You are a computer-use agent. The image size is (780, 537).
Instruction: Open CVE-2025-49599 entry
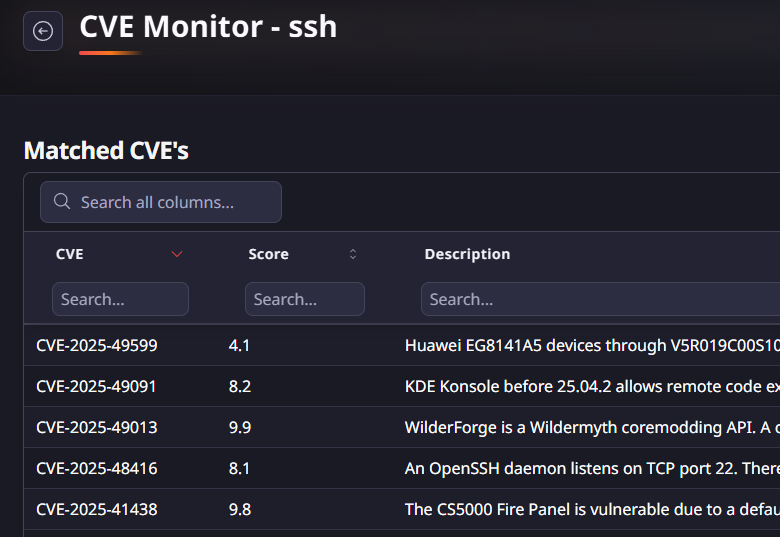tap(97, 345)
